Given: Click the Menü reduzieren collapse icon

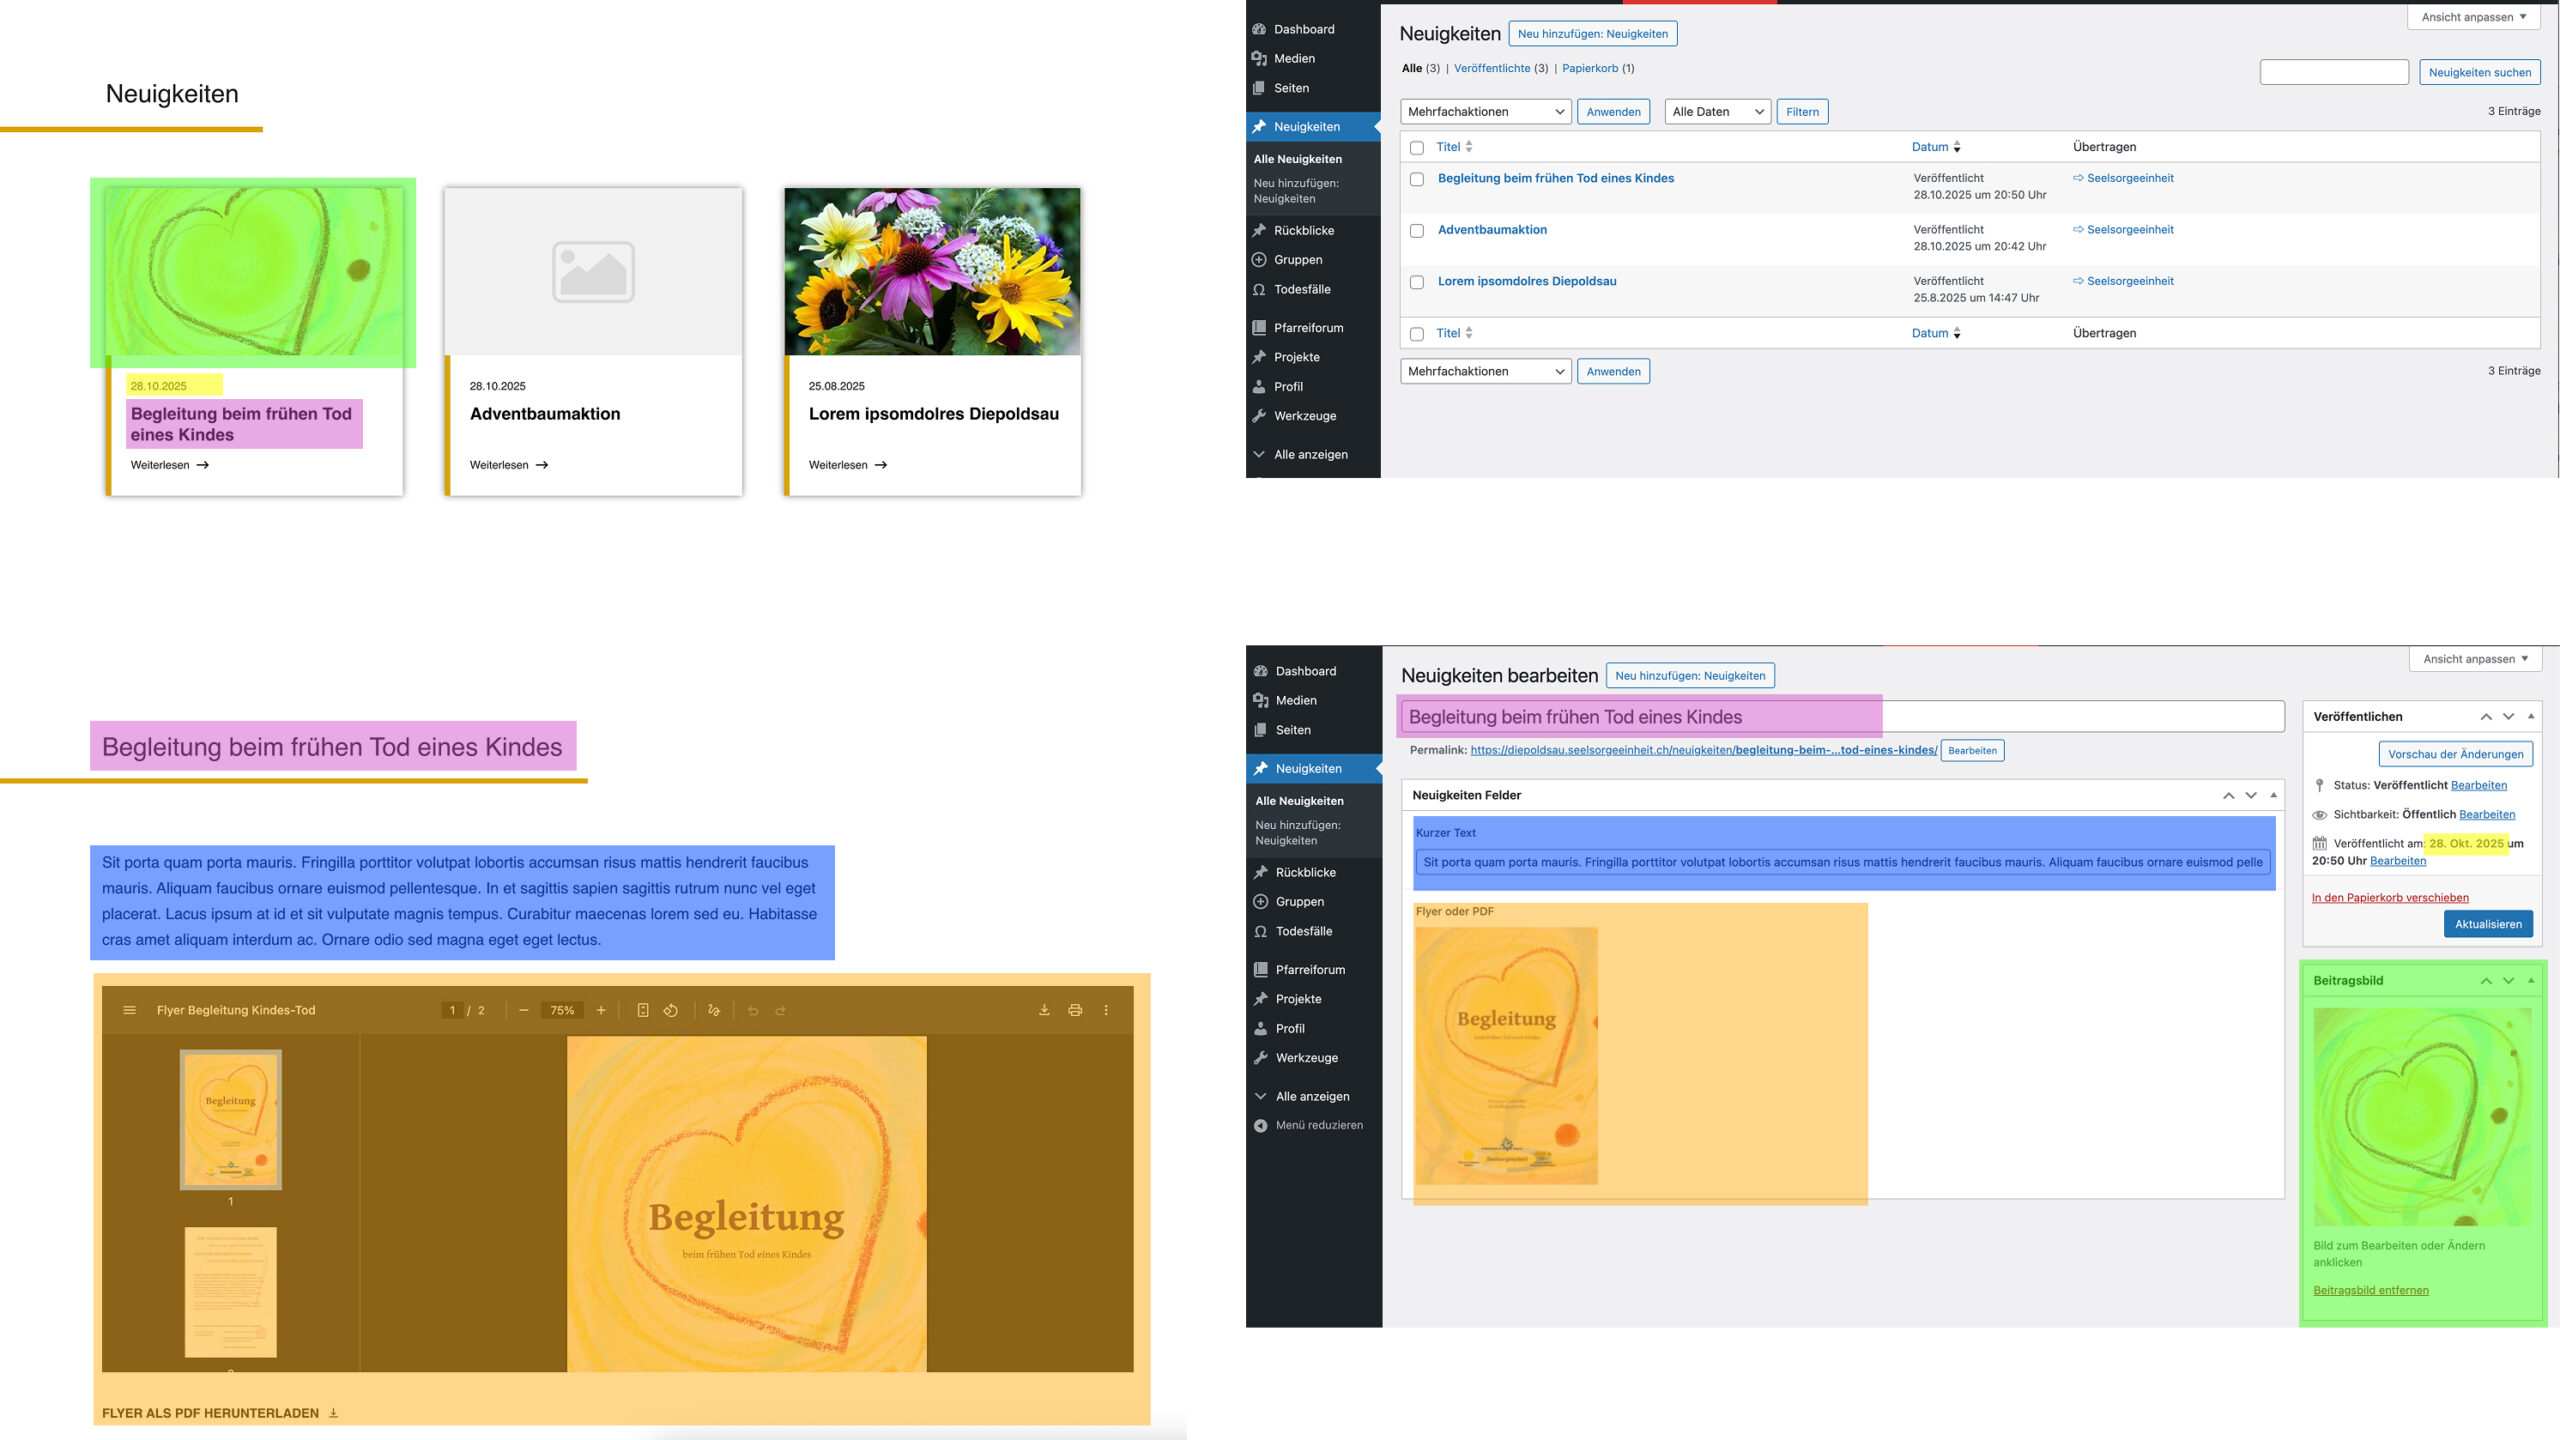Looking at the screenshot, I should click(1261, 1125).
